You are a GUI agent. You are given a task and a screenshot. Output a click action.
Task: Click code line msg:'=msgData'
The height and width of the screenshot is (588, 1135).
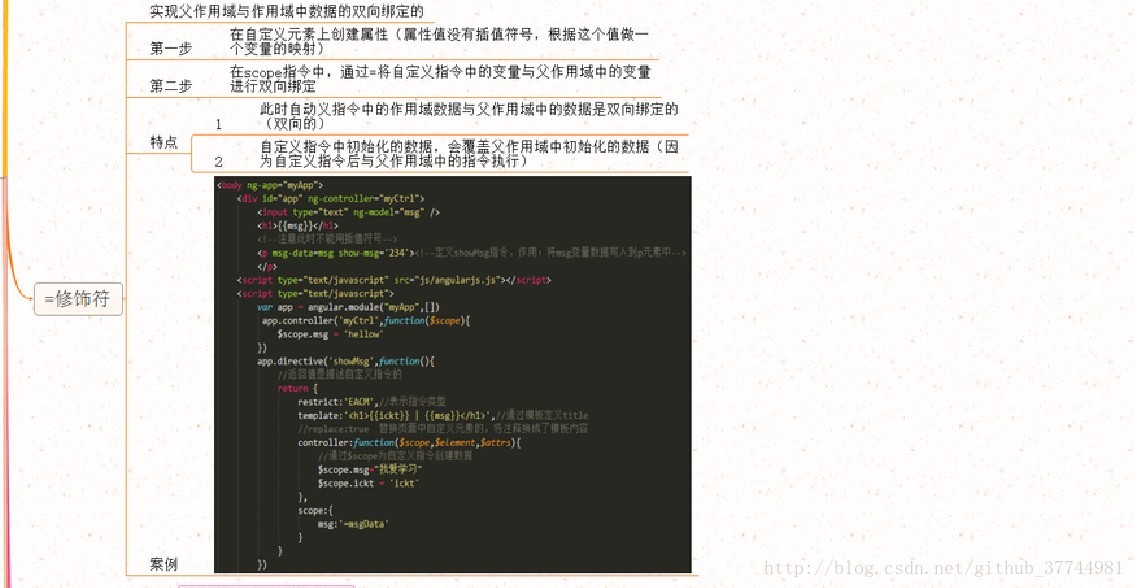353,524
